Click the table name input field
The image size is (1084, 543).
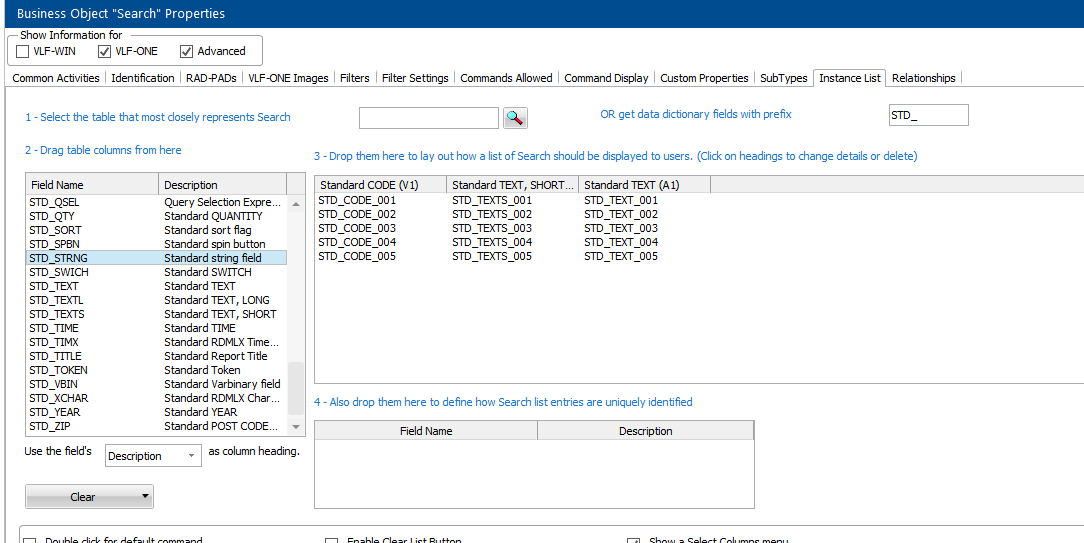pyautogui.click(x=429, y=118)
